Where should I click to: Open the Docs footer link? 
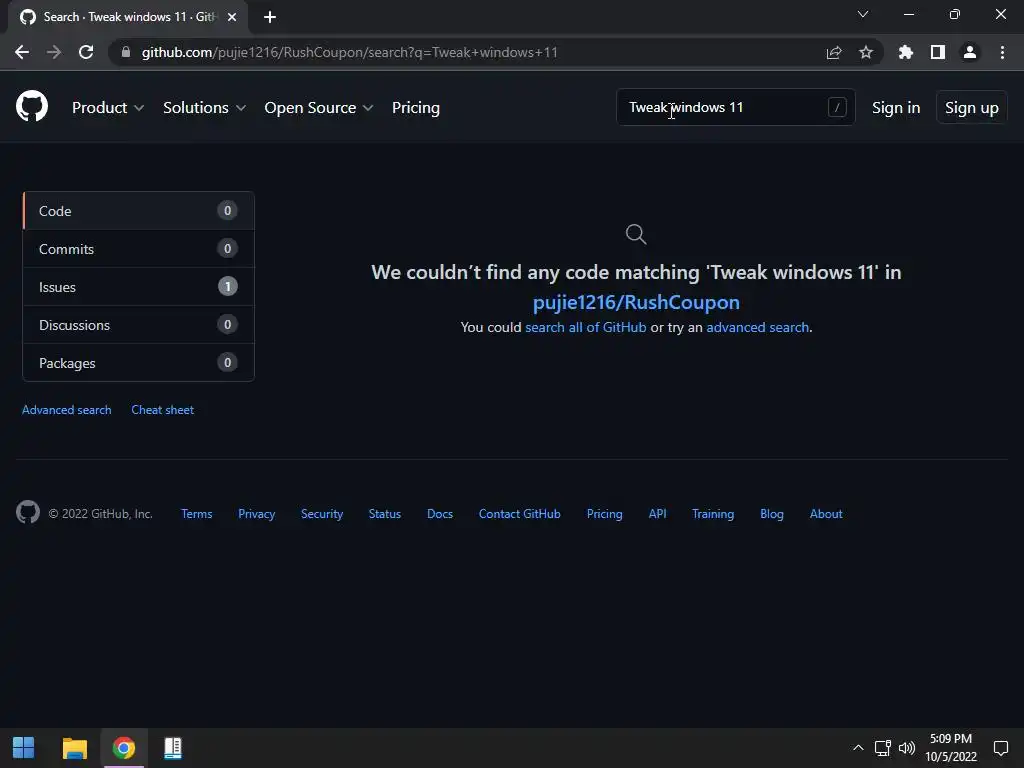click(440, 514)
